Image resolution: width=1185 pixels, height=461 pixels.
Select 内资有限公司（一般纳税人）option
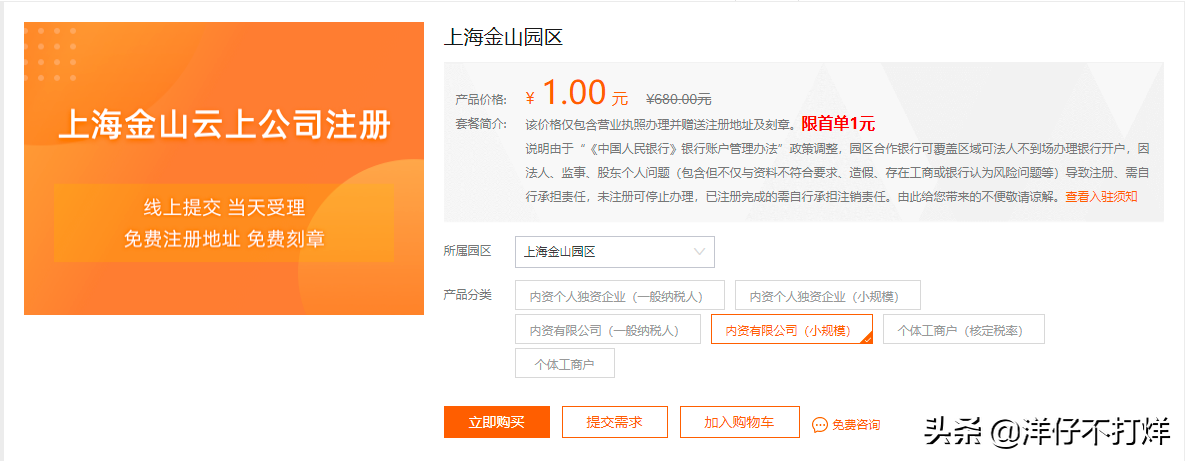[608, 330]
